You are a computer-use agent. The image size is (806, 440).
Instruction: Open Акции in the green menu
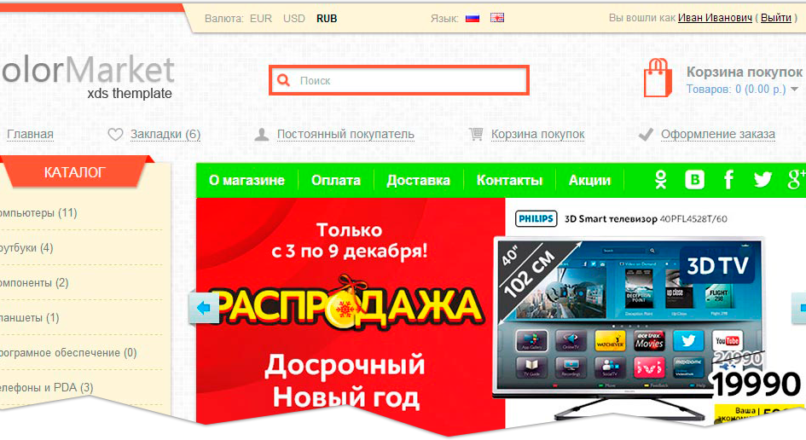coord(590,180)
